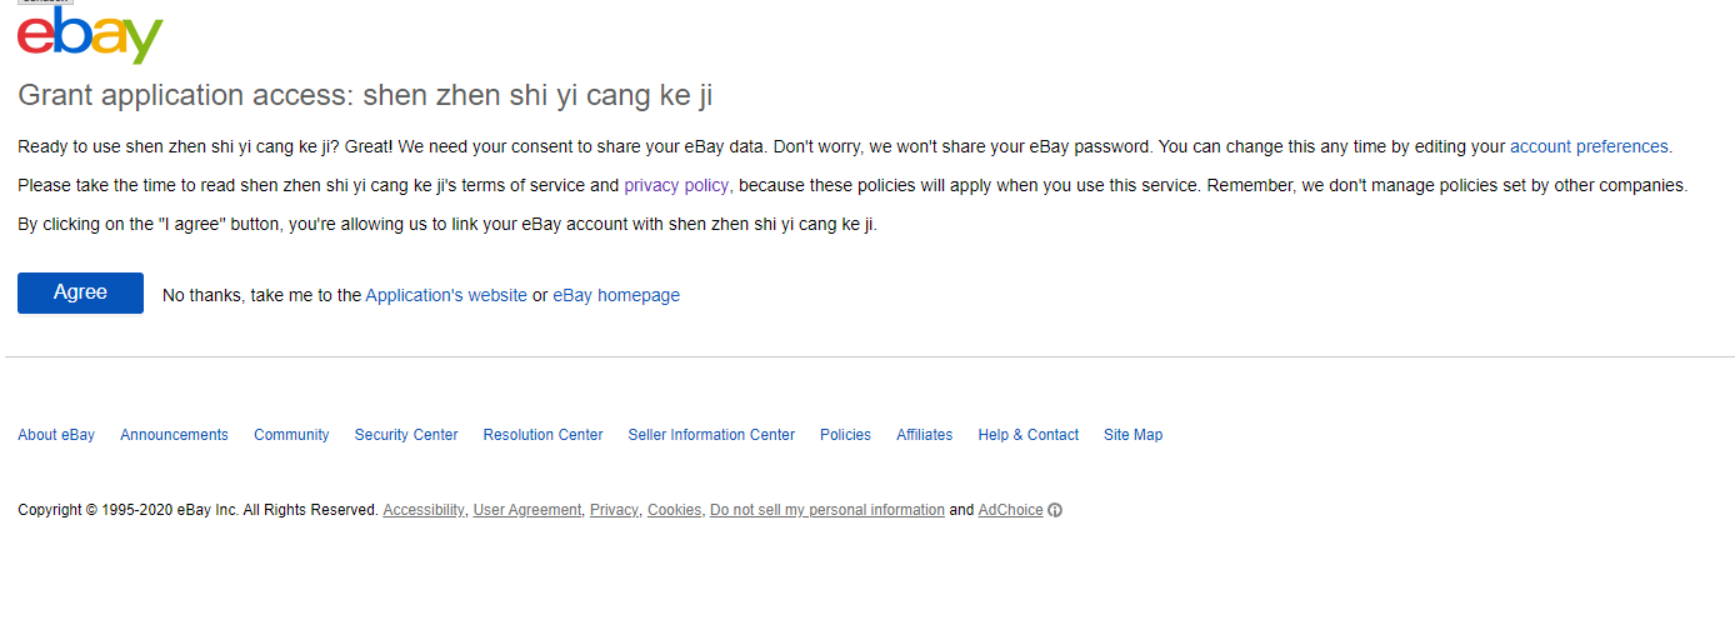1735x620 pixels.
Task: Click the AdChoice info icon
Action: pyautogui.click(x=1055, y=510)
